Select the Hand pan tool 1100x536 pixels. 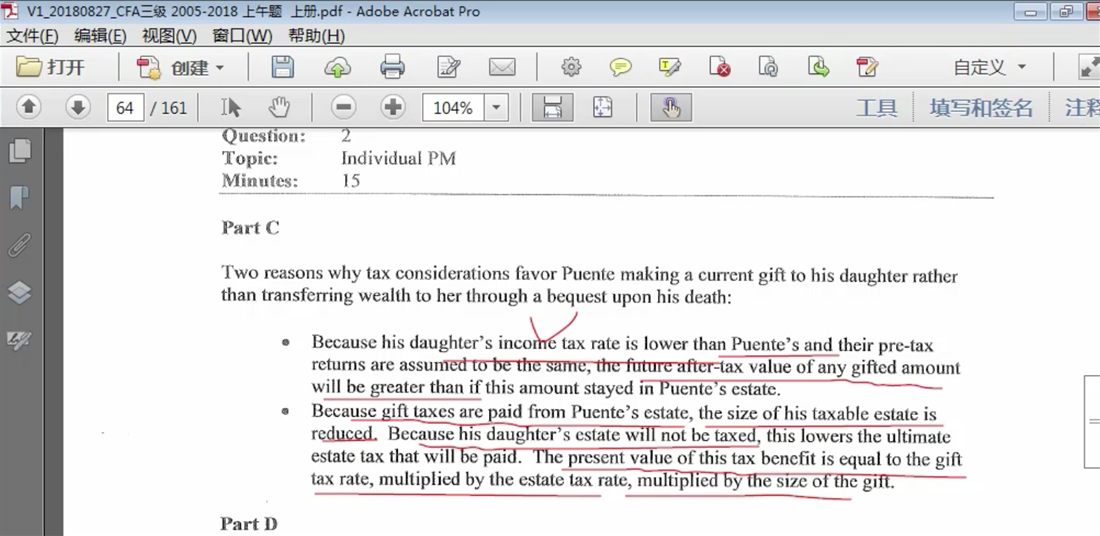pos(280,107)
